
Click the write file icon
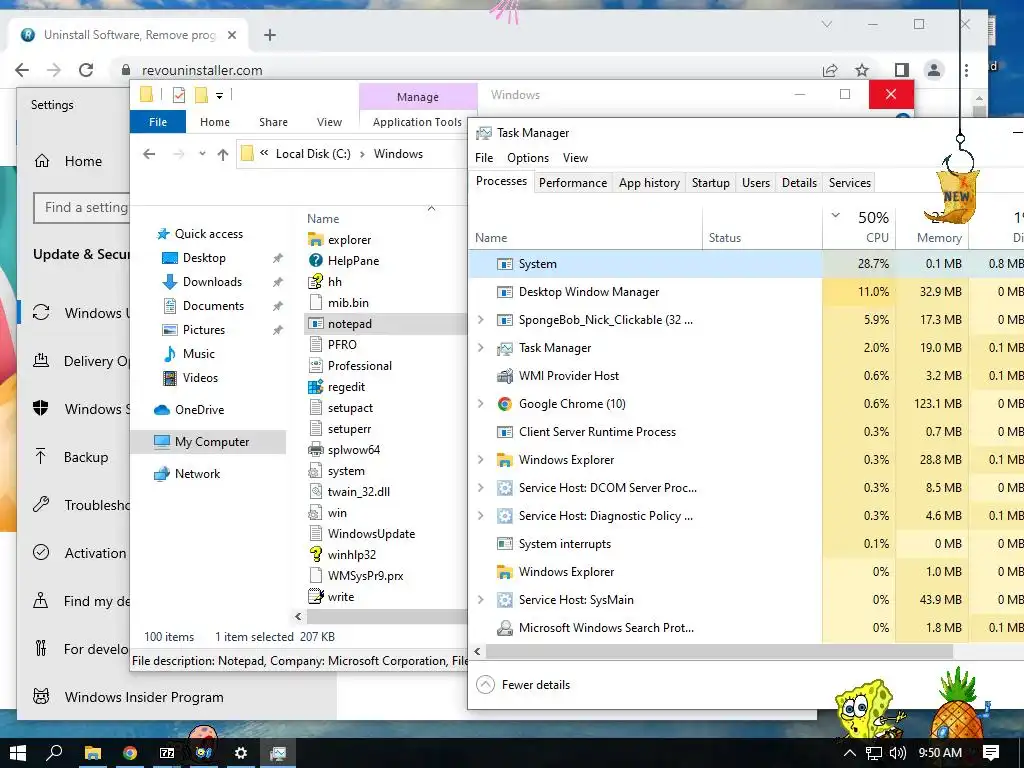pyautogui.click(x=315, y=596)
